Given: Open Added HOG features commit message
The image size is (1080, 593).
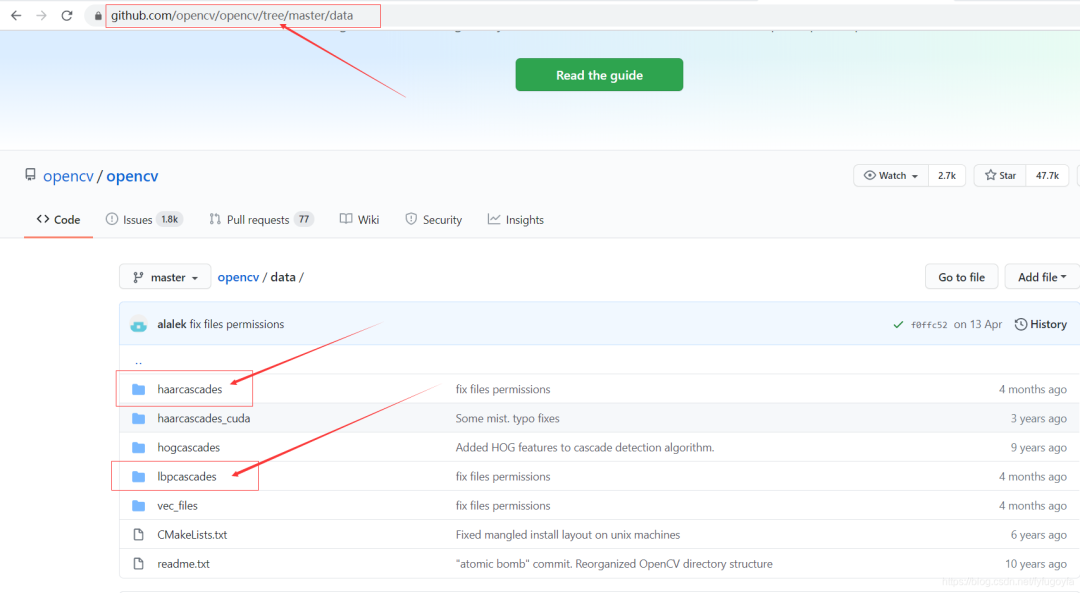Looking at the screenshot, I should [x=585, y=447].
